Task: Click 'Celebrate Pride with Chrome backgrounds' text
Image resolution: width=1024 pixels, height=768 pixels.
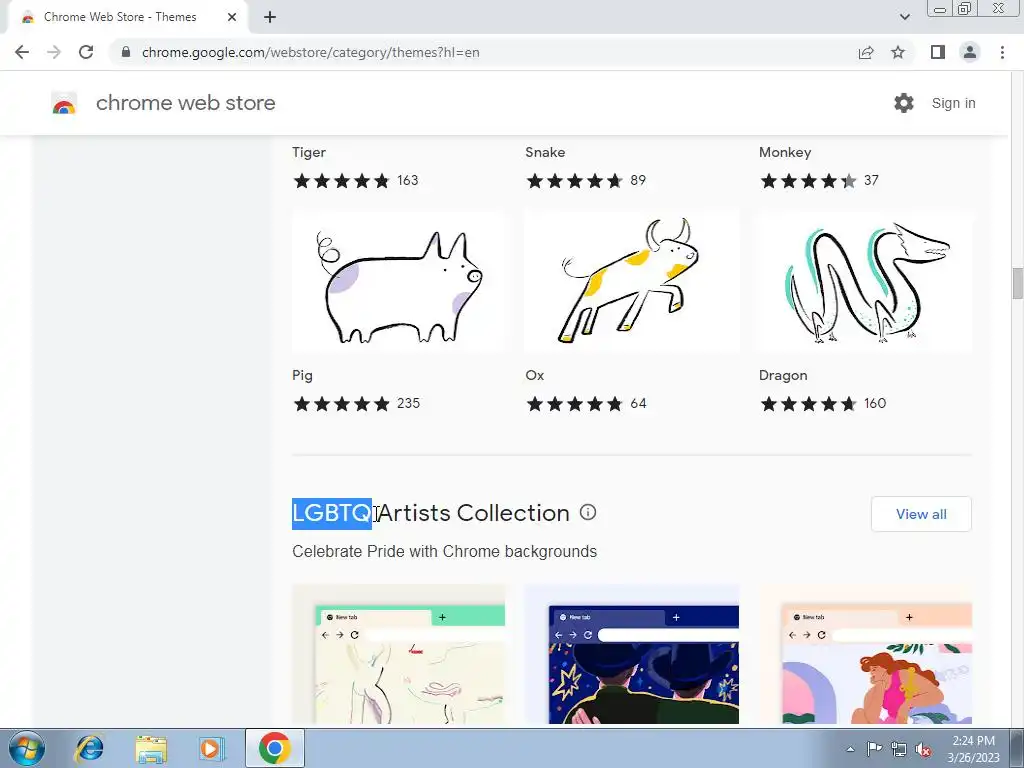Action: (445, 551)
